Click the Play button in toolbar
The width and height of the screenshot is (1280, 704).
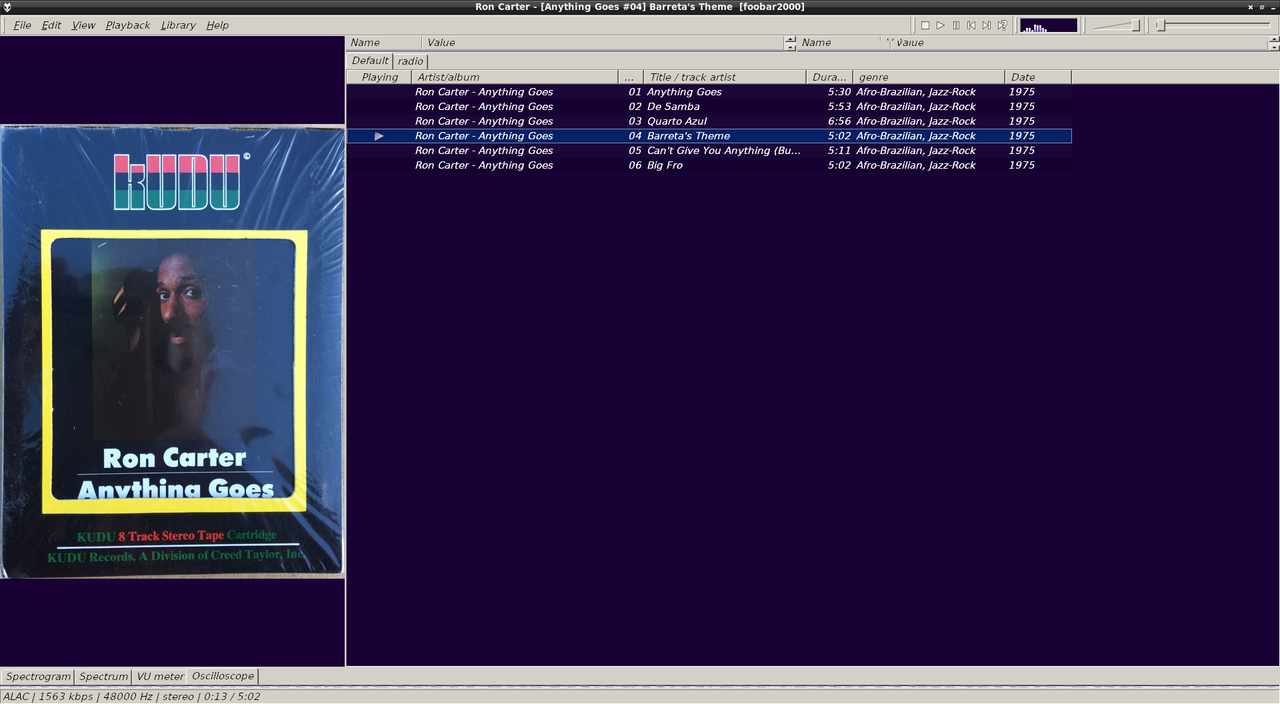[940, 25]
